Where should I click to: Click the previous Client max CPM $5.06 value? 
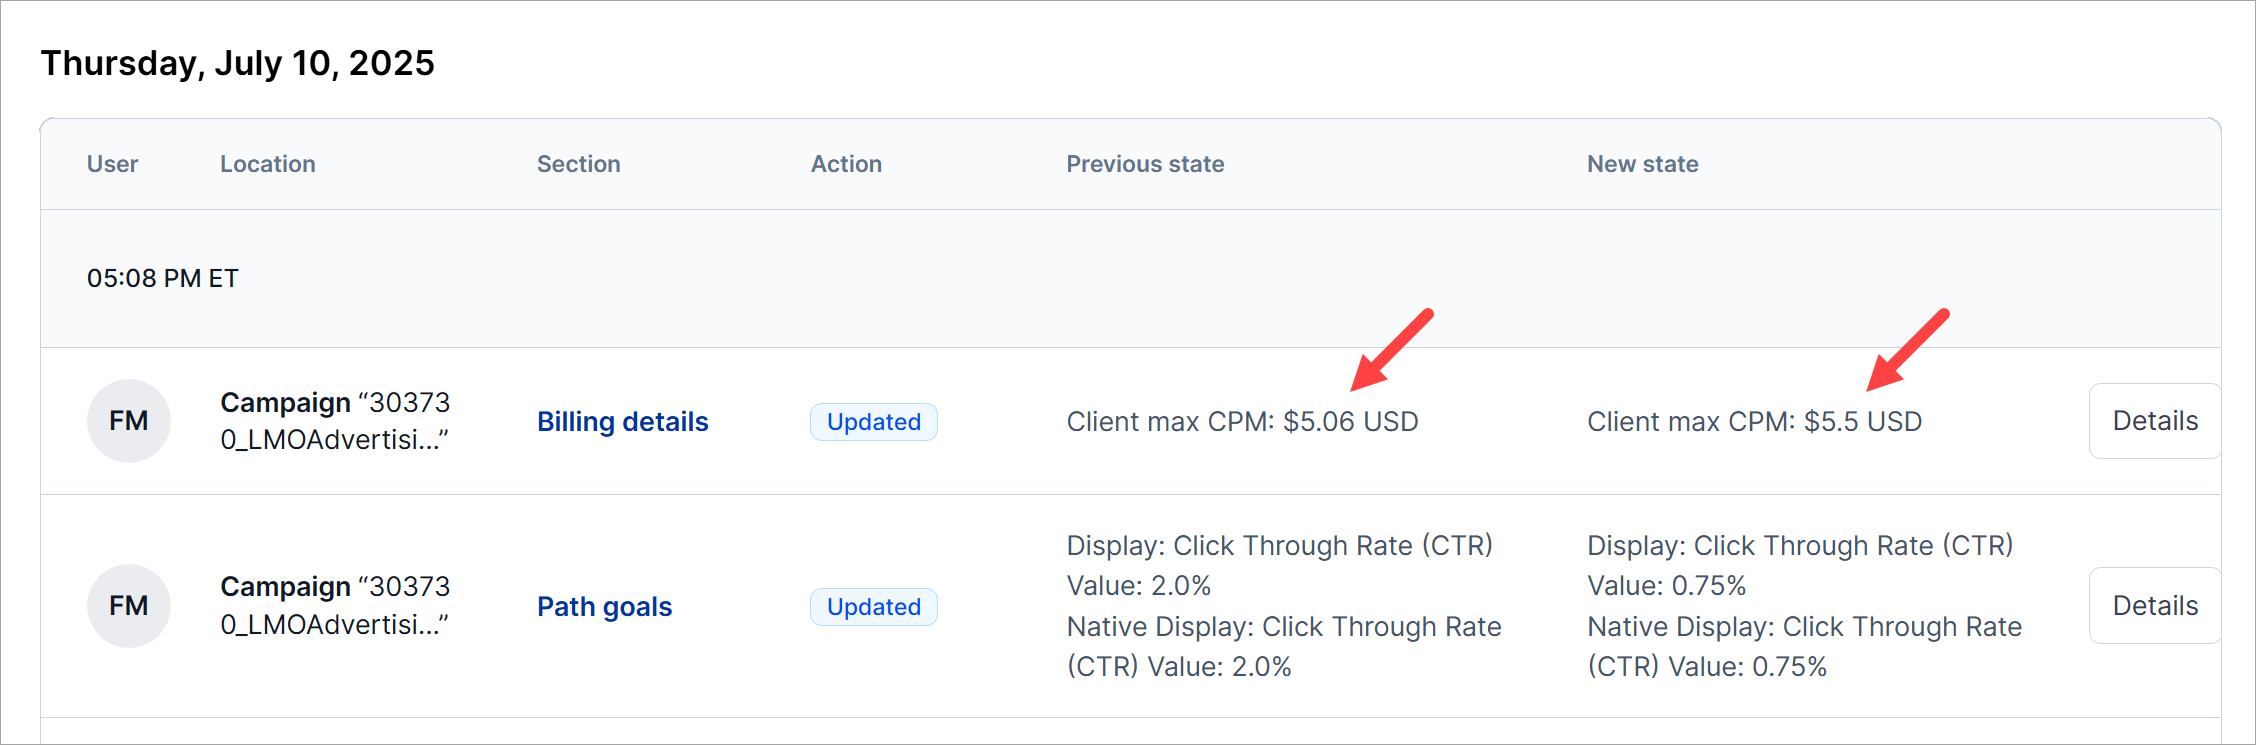[1242, 422]
